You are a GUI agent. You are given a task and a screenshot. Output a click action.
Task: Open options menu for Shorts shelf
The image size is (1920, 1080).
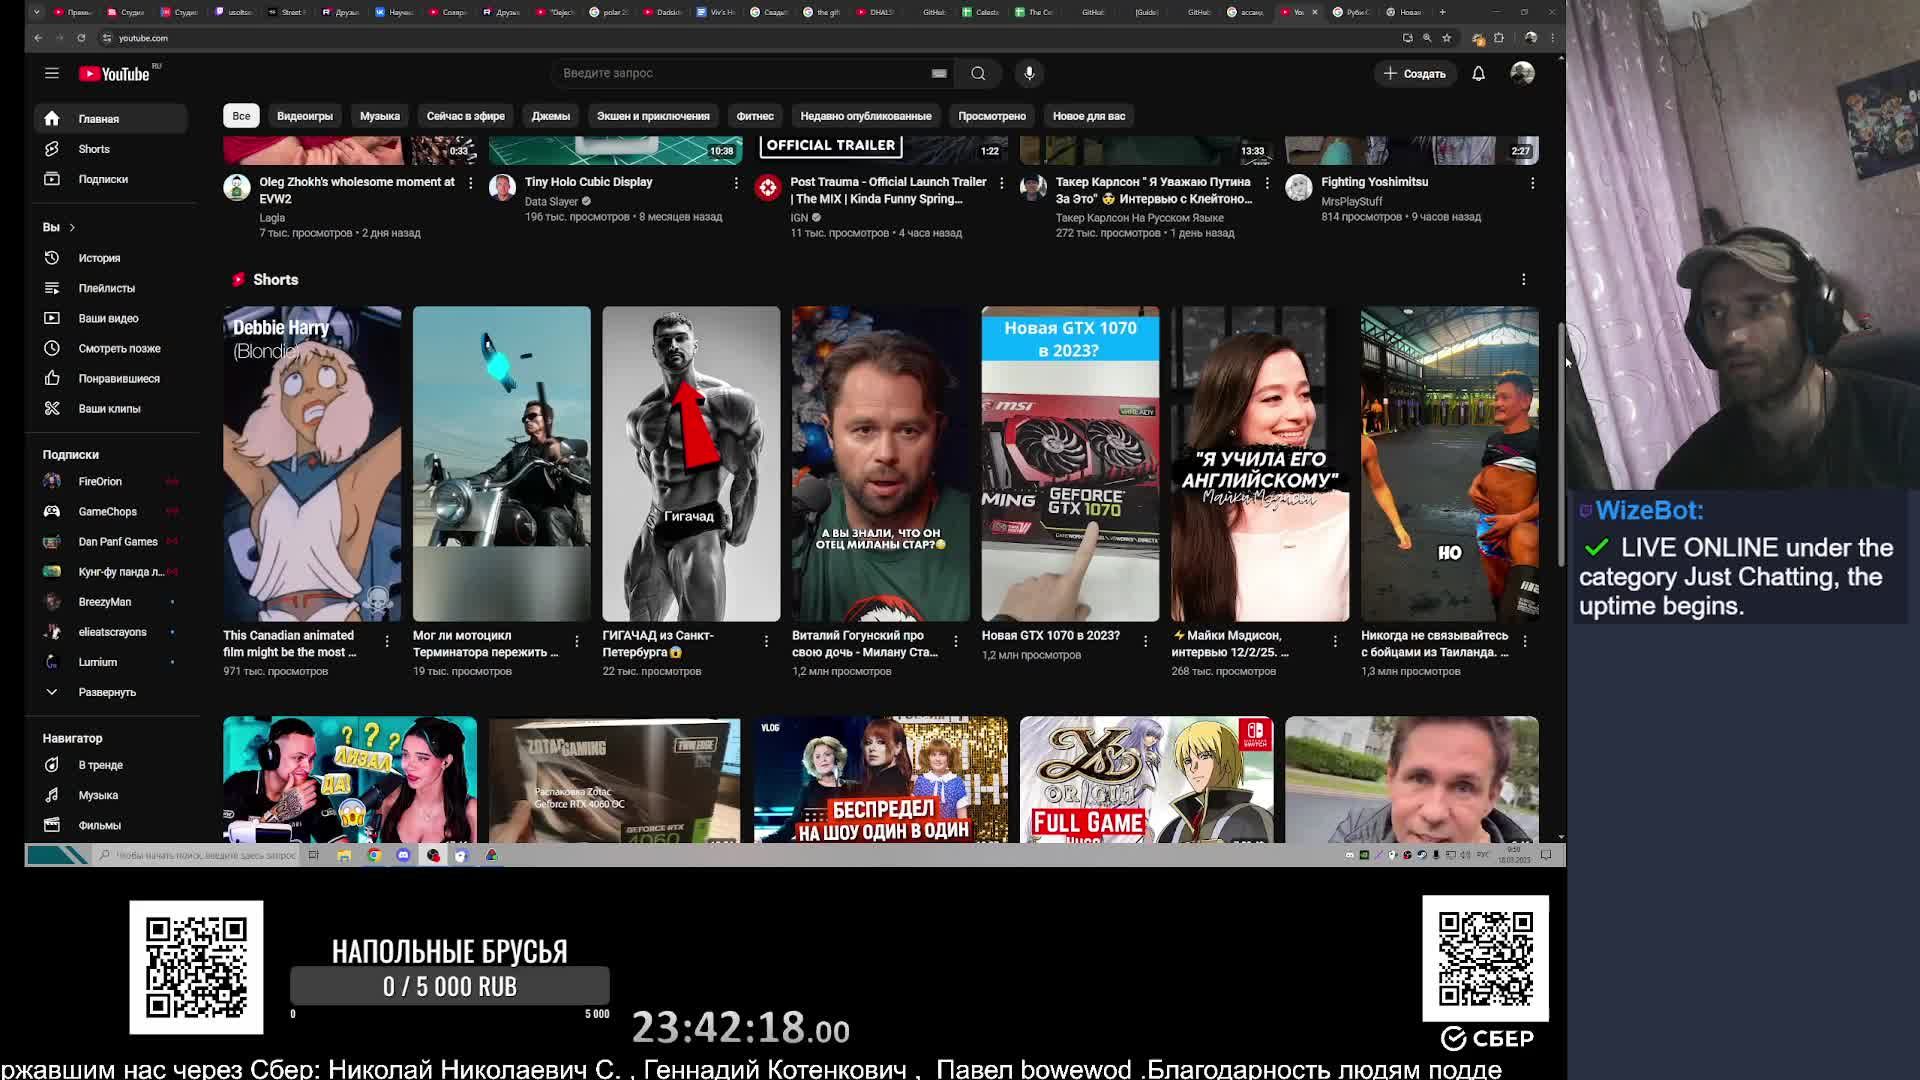point(1523,280)
